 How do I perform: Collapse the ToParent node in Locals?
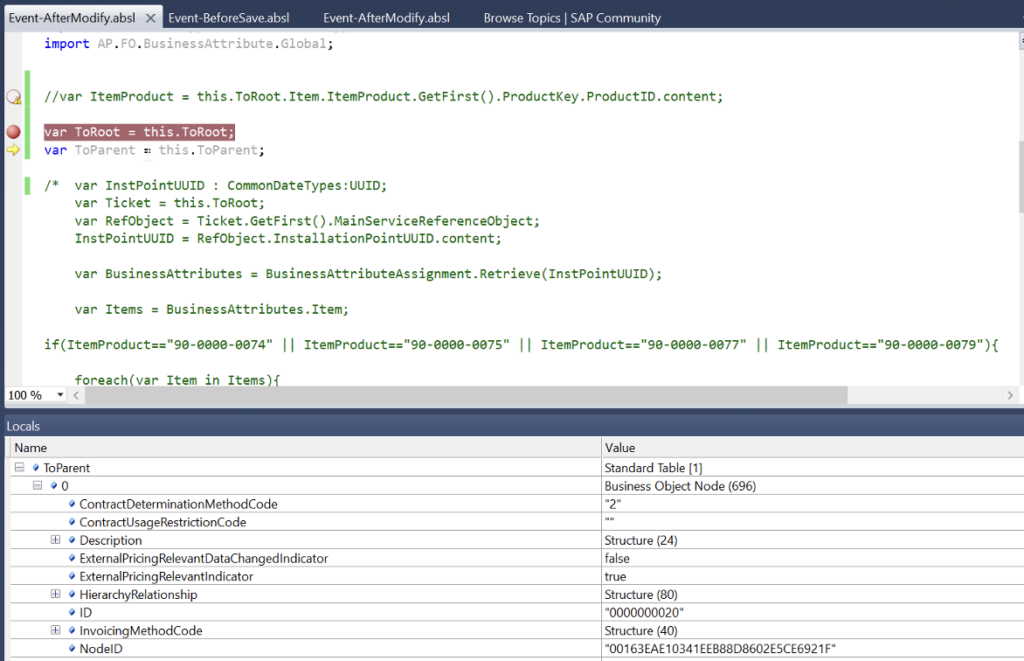point(21,468)
